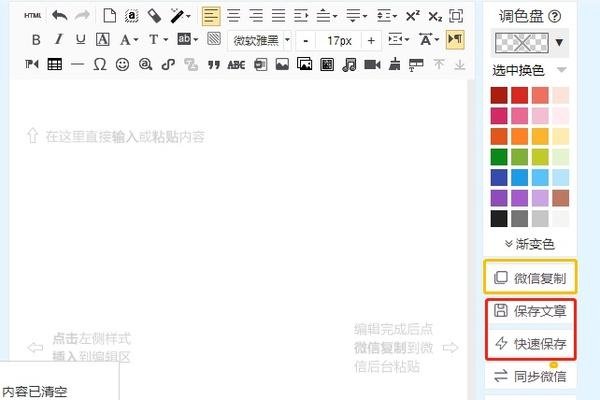600x400 pixels.
Task: Open the HTML source view
Action: (33, 16)
